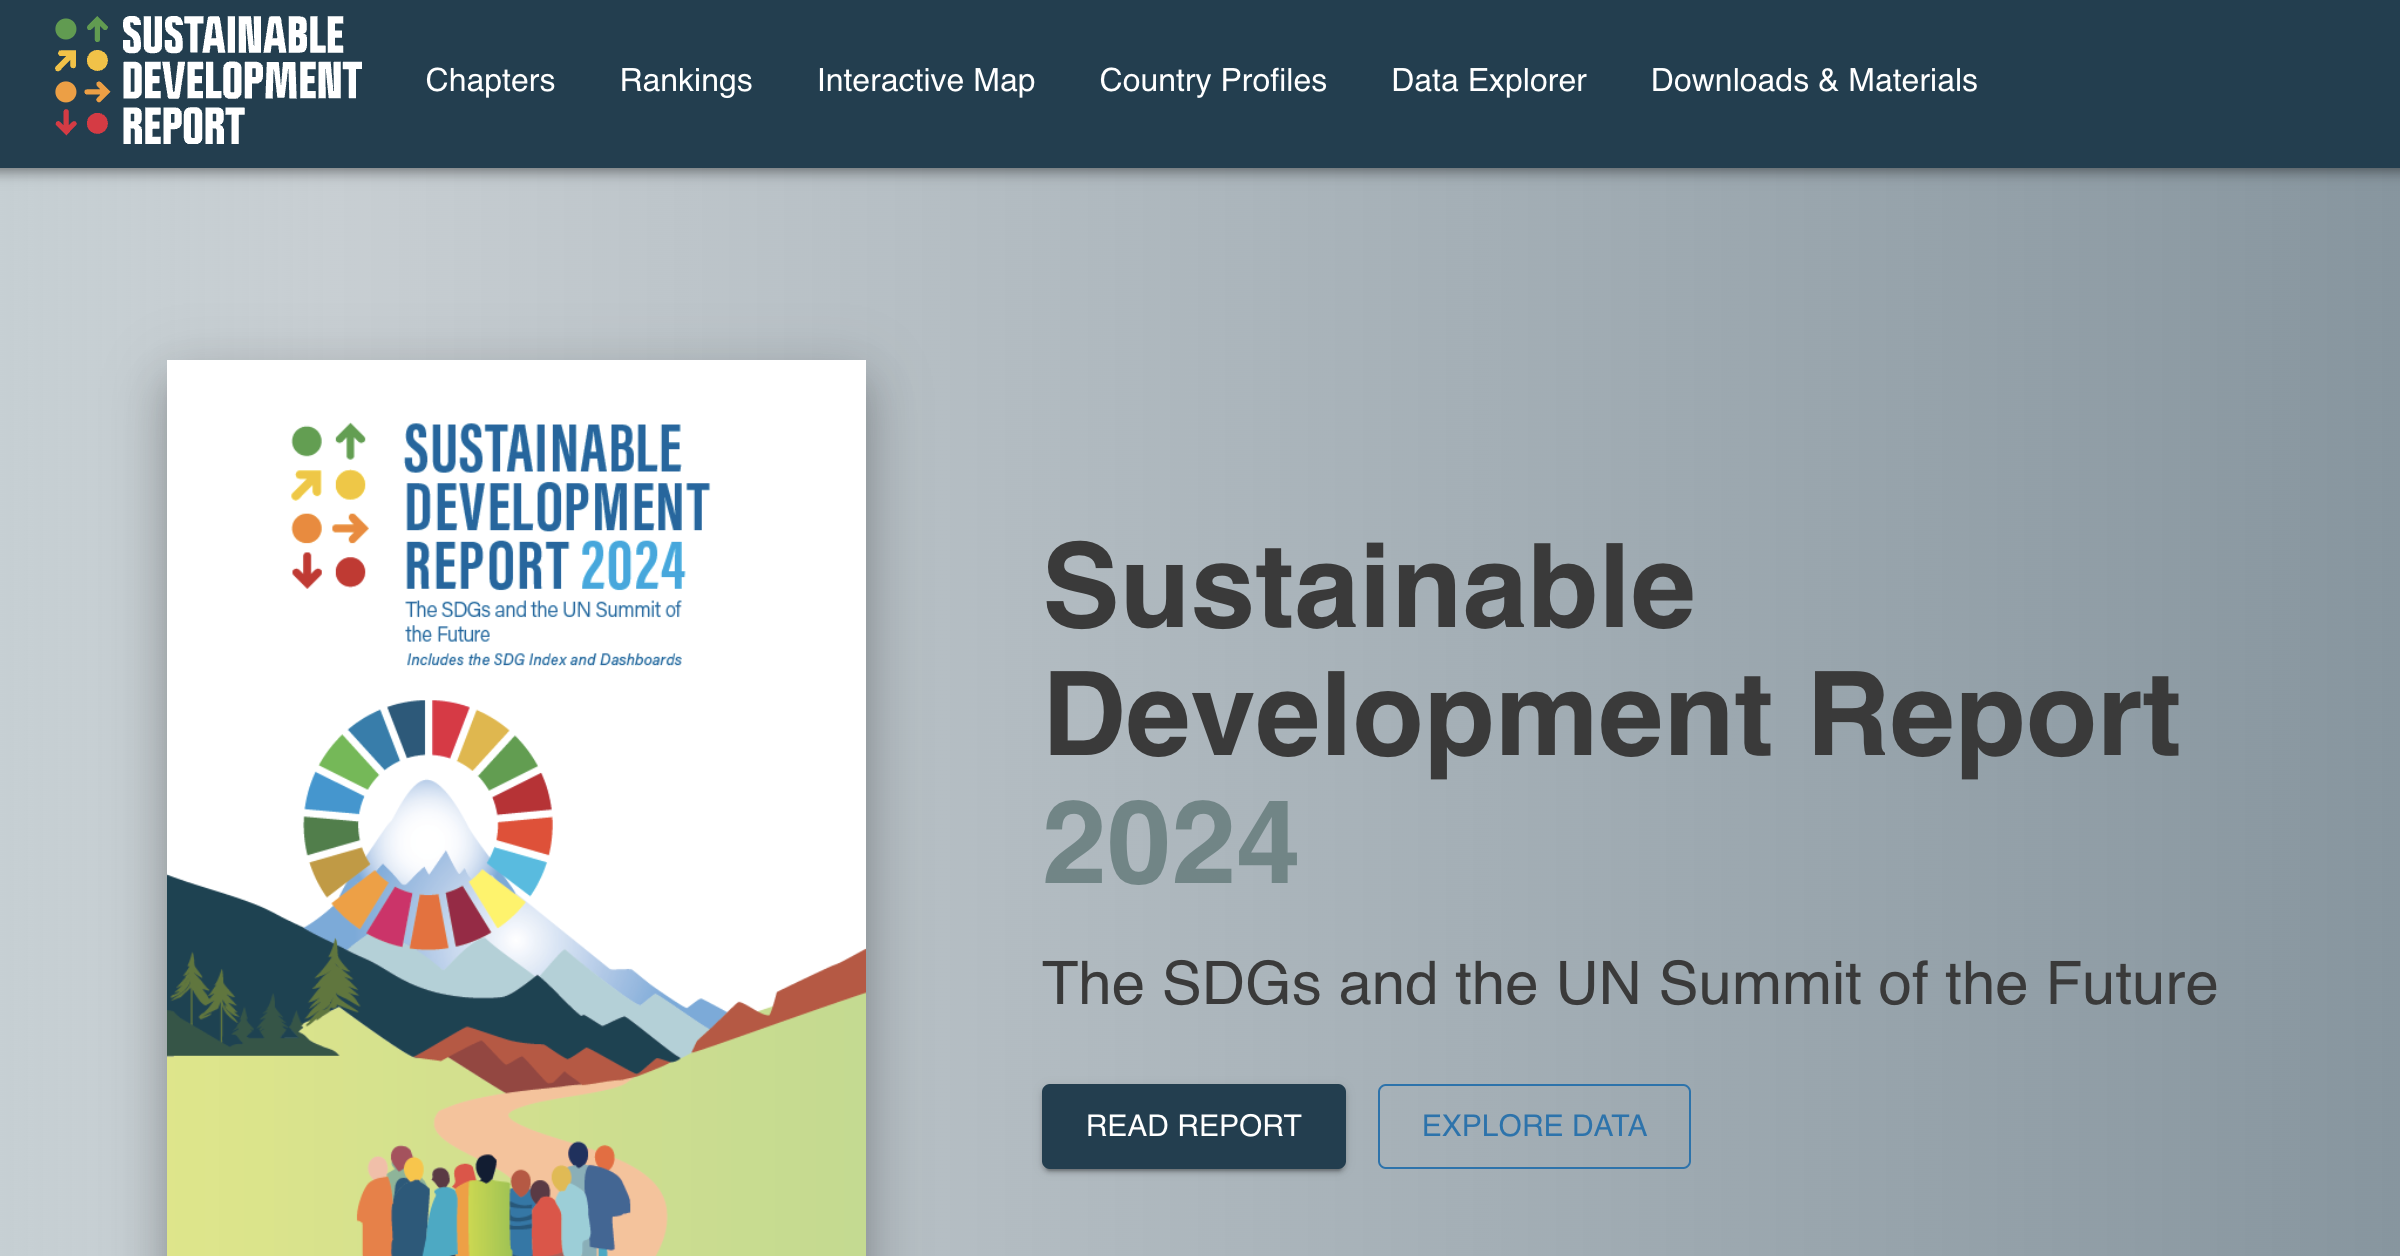Open the Interactive Map
This screenshot has height=1256, width=2400.
926,80
